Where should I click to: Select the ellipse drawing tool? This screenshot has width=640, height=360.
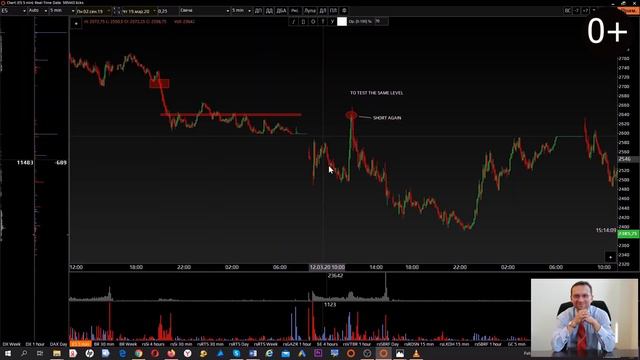pyautogui.click(x=313, y=21)
